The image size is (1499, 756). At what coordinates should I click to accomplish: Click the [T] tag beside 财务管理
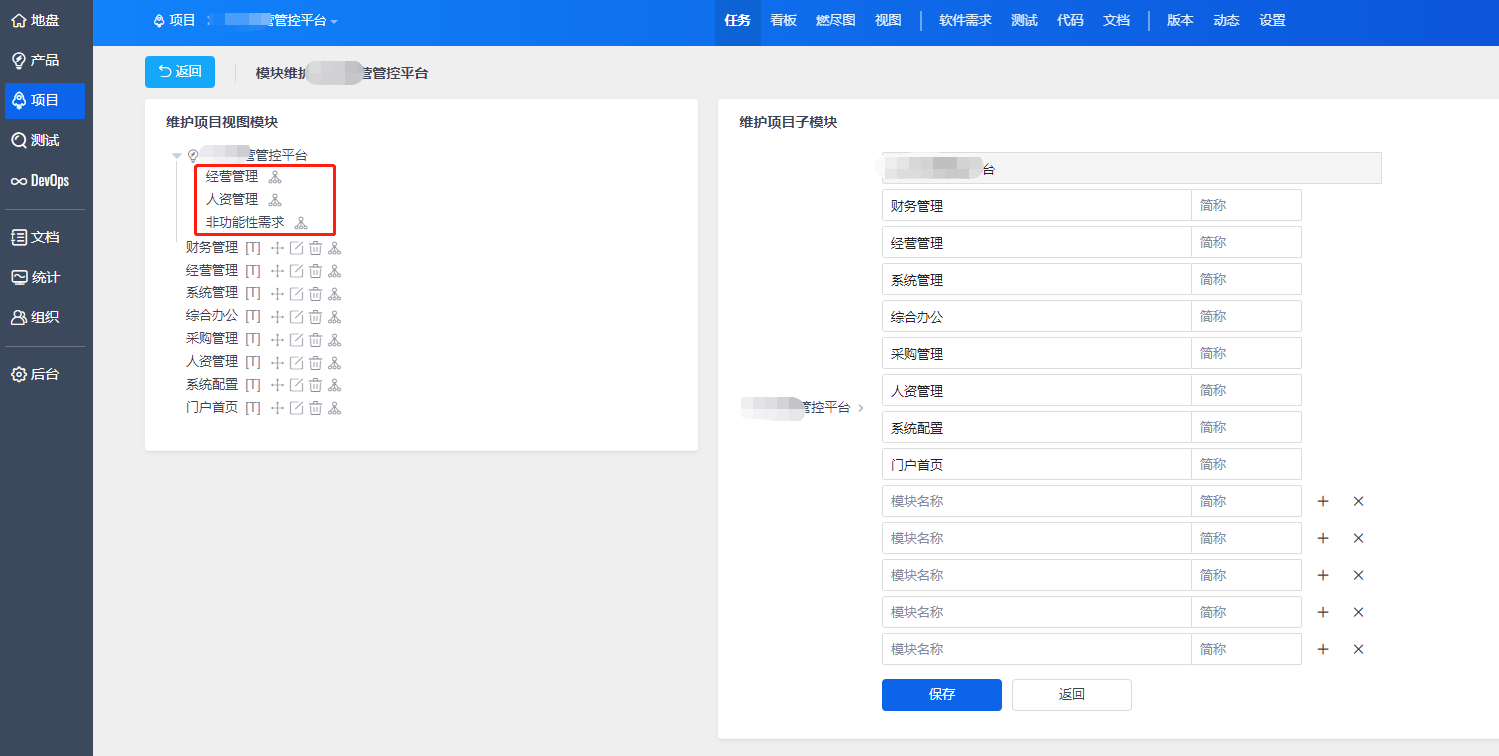point(253,248)
